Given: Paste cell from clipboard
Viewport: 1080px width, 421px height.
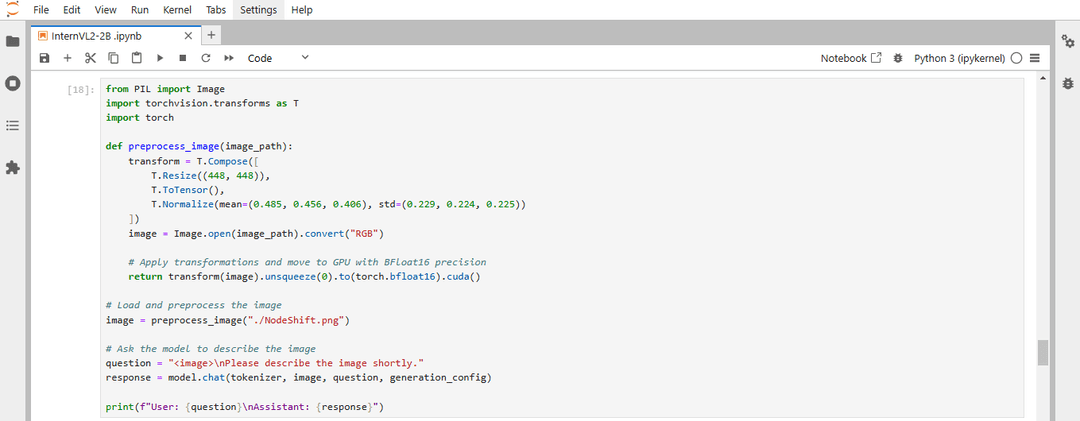Looking at the screenshot, I should tap(137, 59).
